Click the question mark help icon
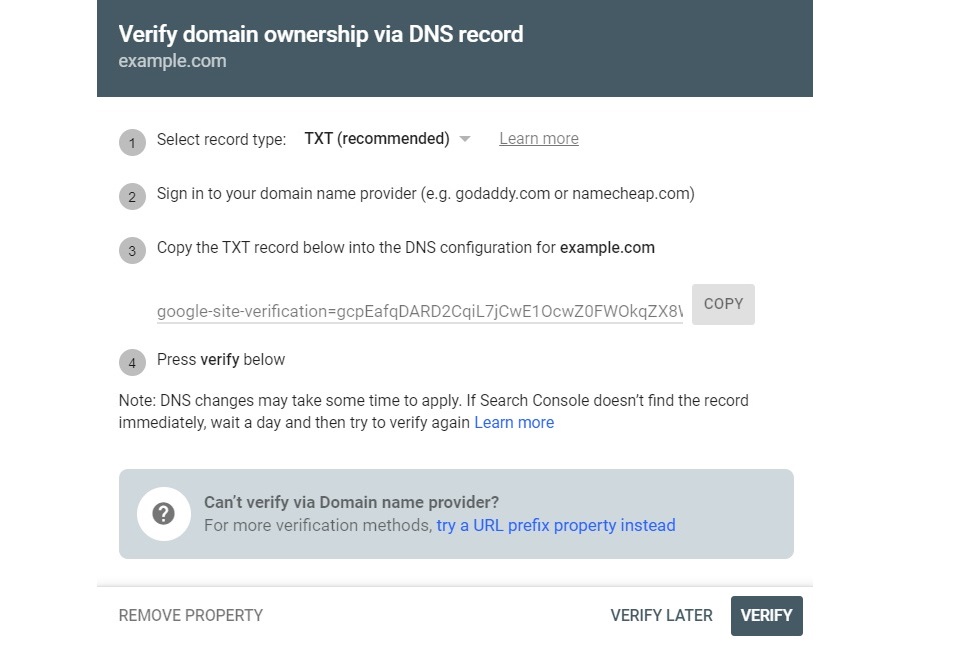Screen dimensions: 978x648 (x=163, y=513)
